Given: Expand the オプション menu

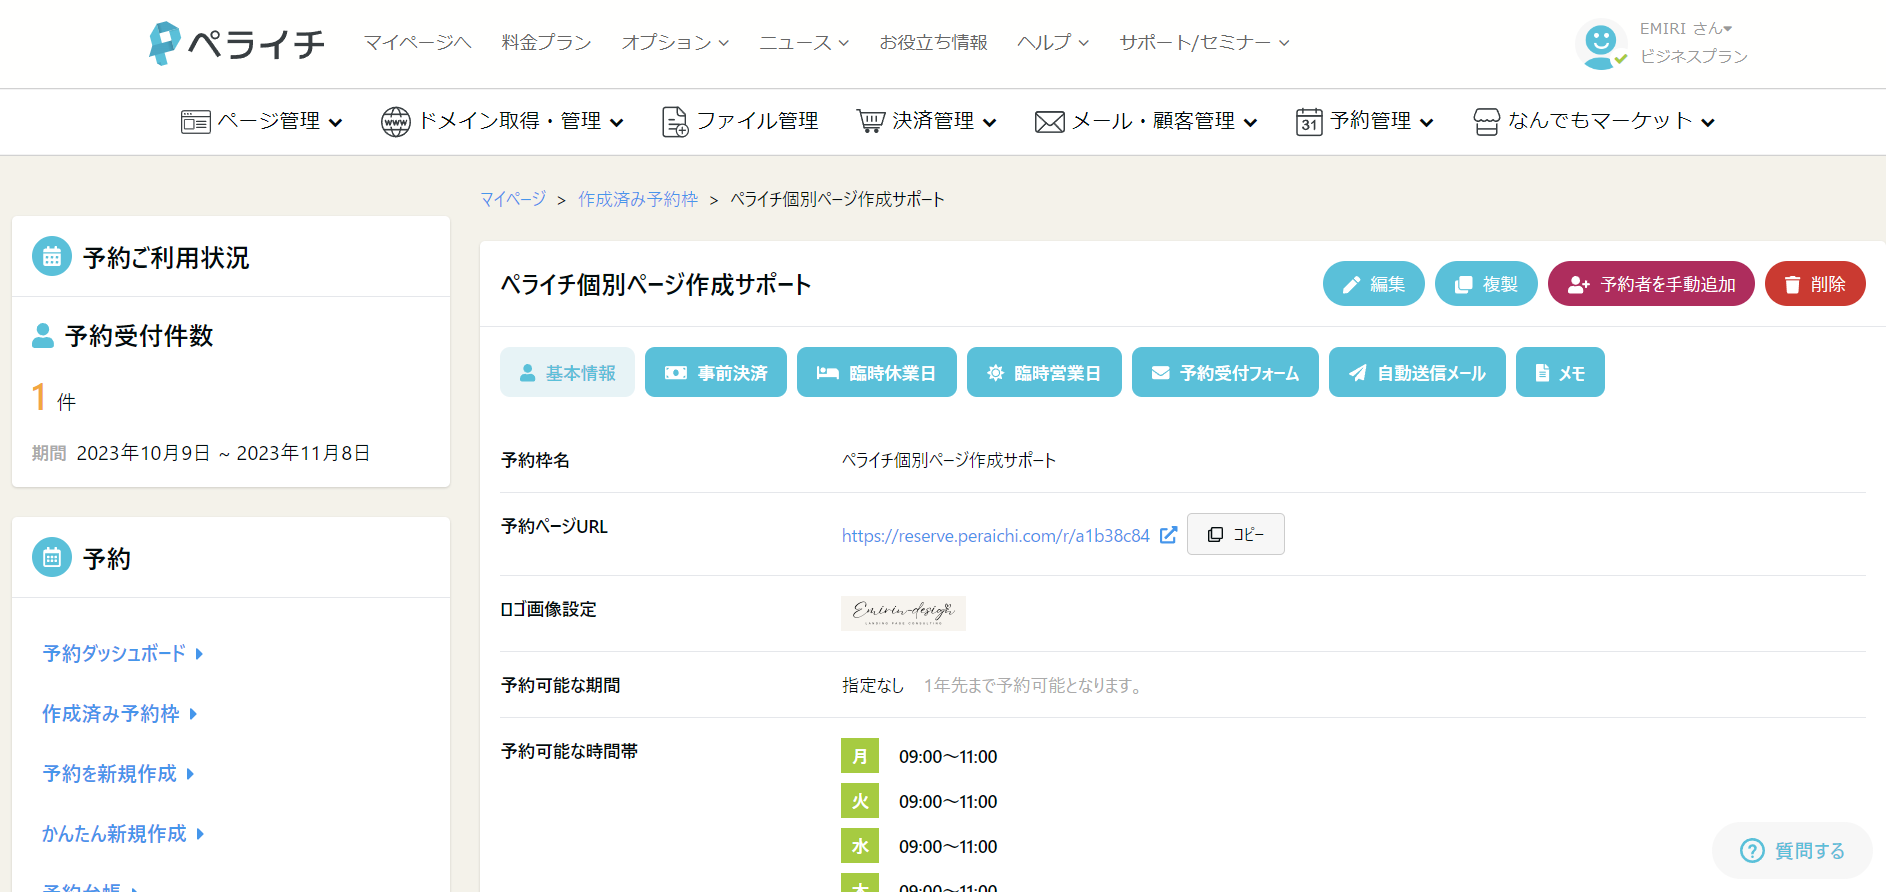Looking at the screenshot, I should (x=675, y=43).
